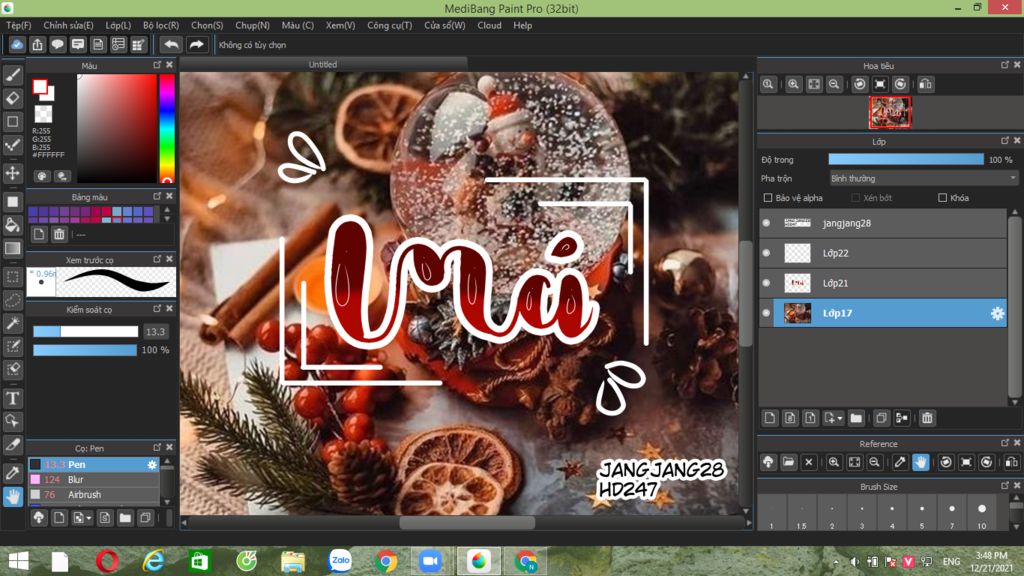Select the Text tool

[x=12, y=398]
